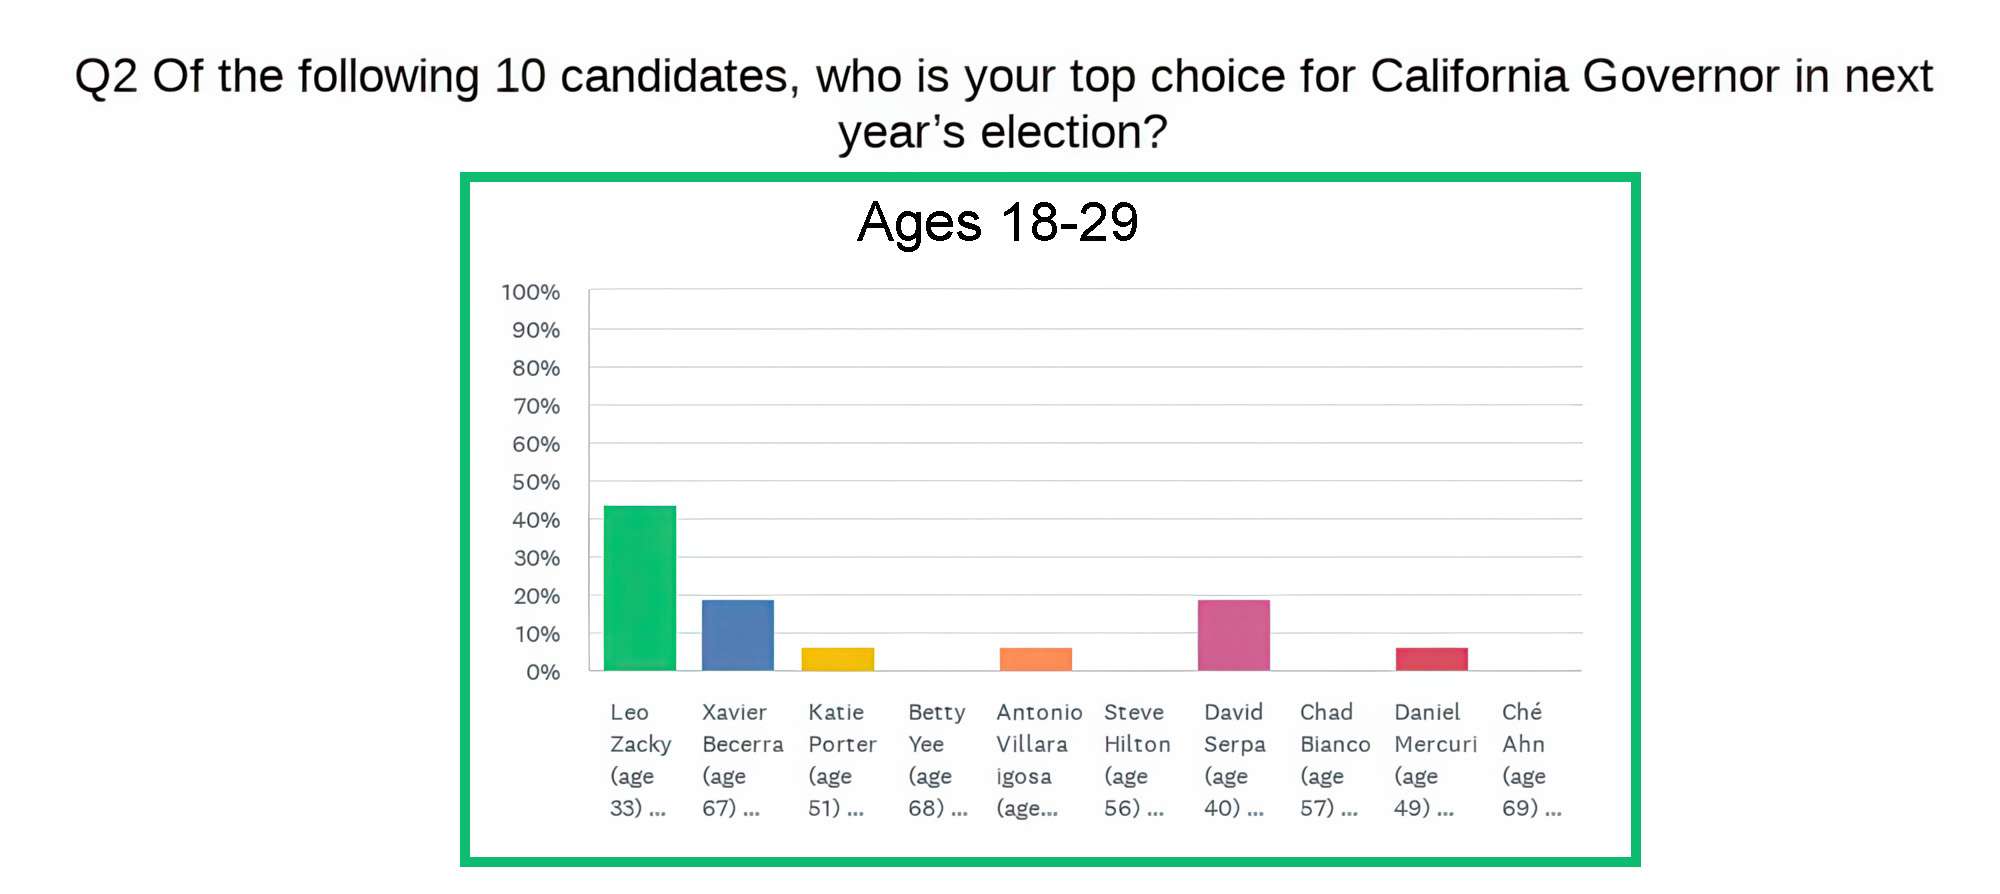The width and height of the screenshot is (2000, 894).
Task: Select the Daniel Mercuri axis label
Action: click(x=1435, y=760)
